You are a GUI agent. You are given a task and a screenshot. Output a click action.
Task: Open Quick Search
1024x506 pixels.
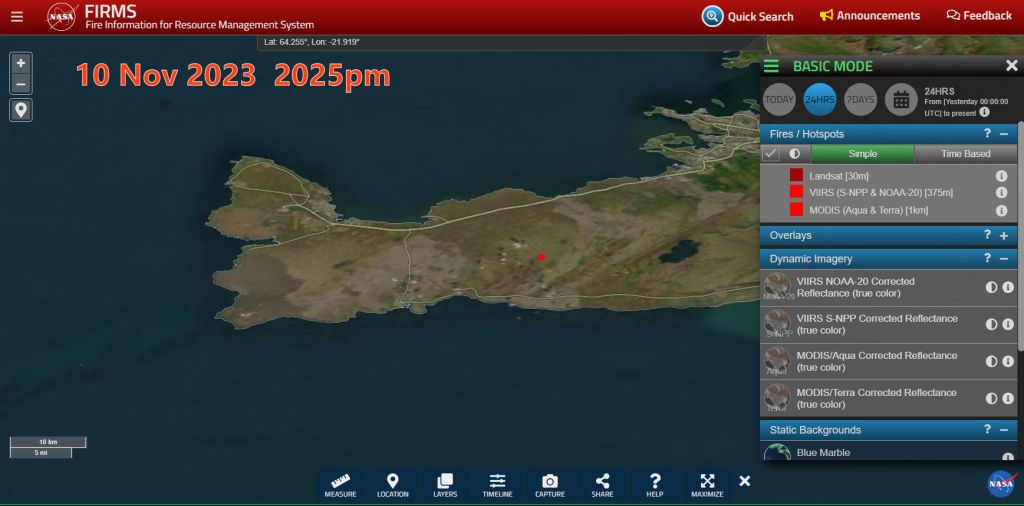tap(748, 16)
